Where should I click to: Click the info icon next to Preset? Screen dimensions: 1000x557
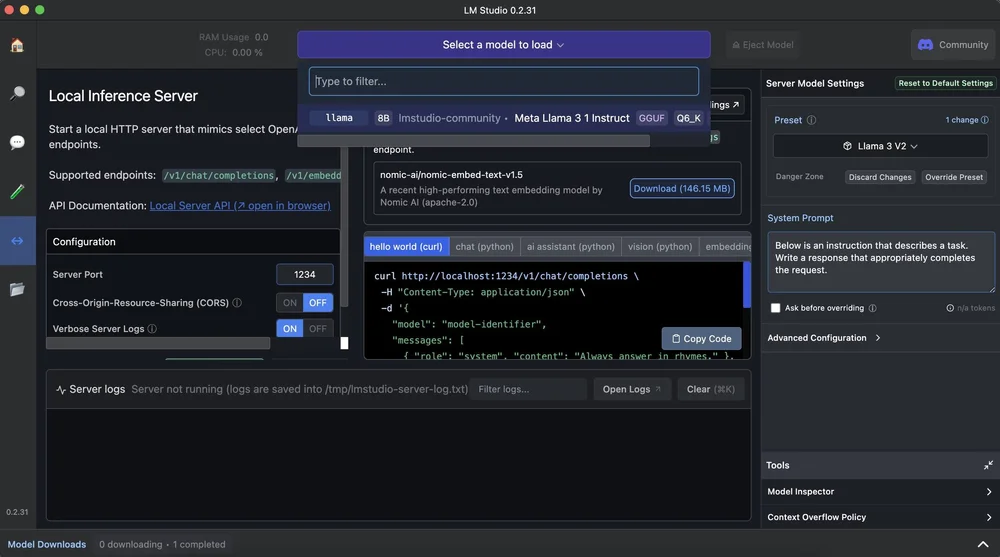point(811,120)
